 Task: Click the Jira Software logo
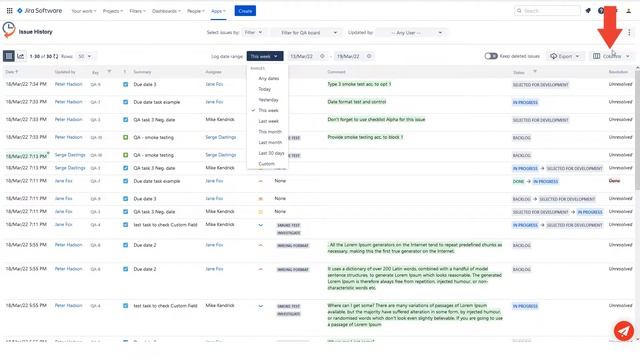(x=40, y=11)
